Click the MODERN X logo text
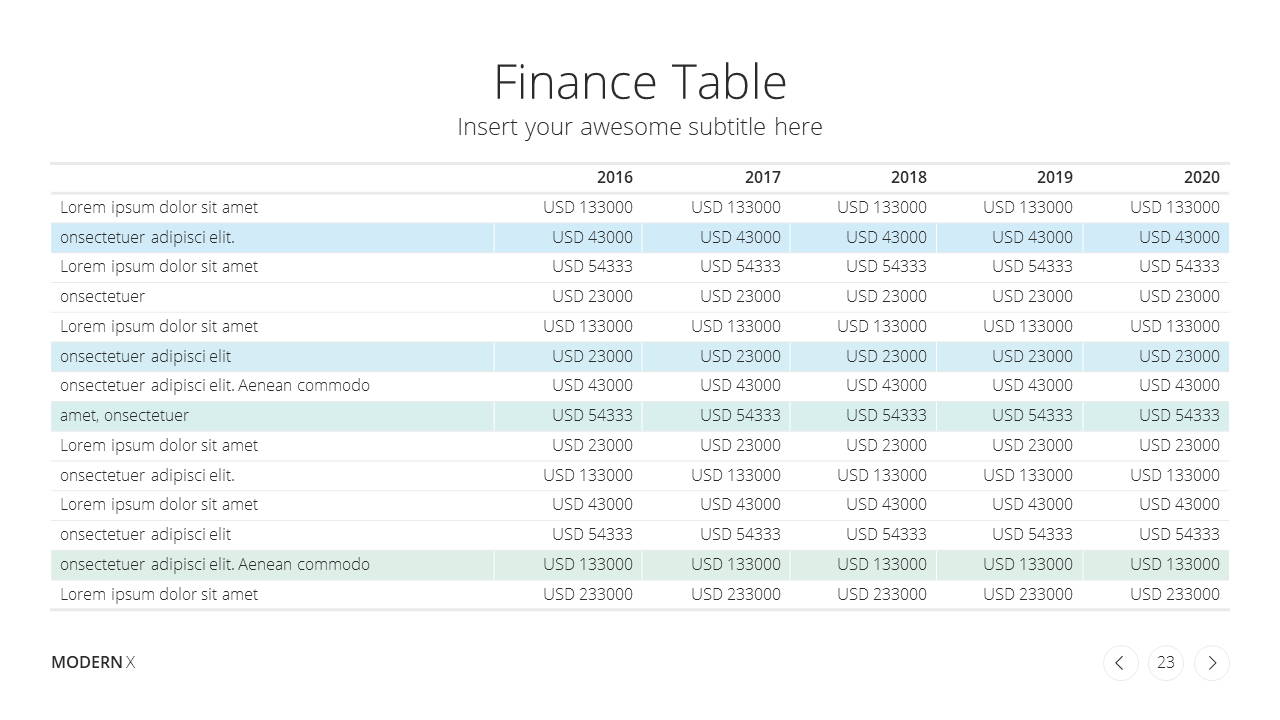 pos(93,662)
